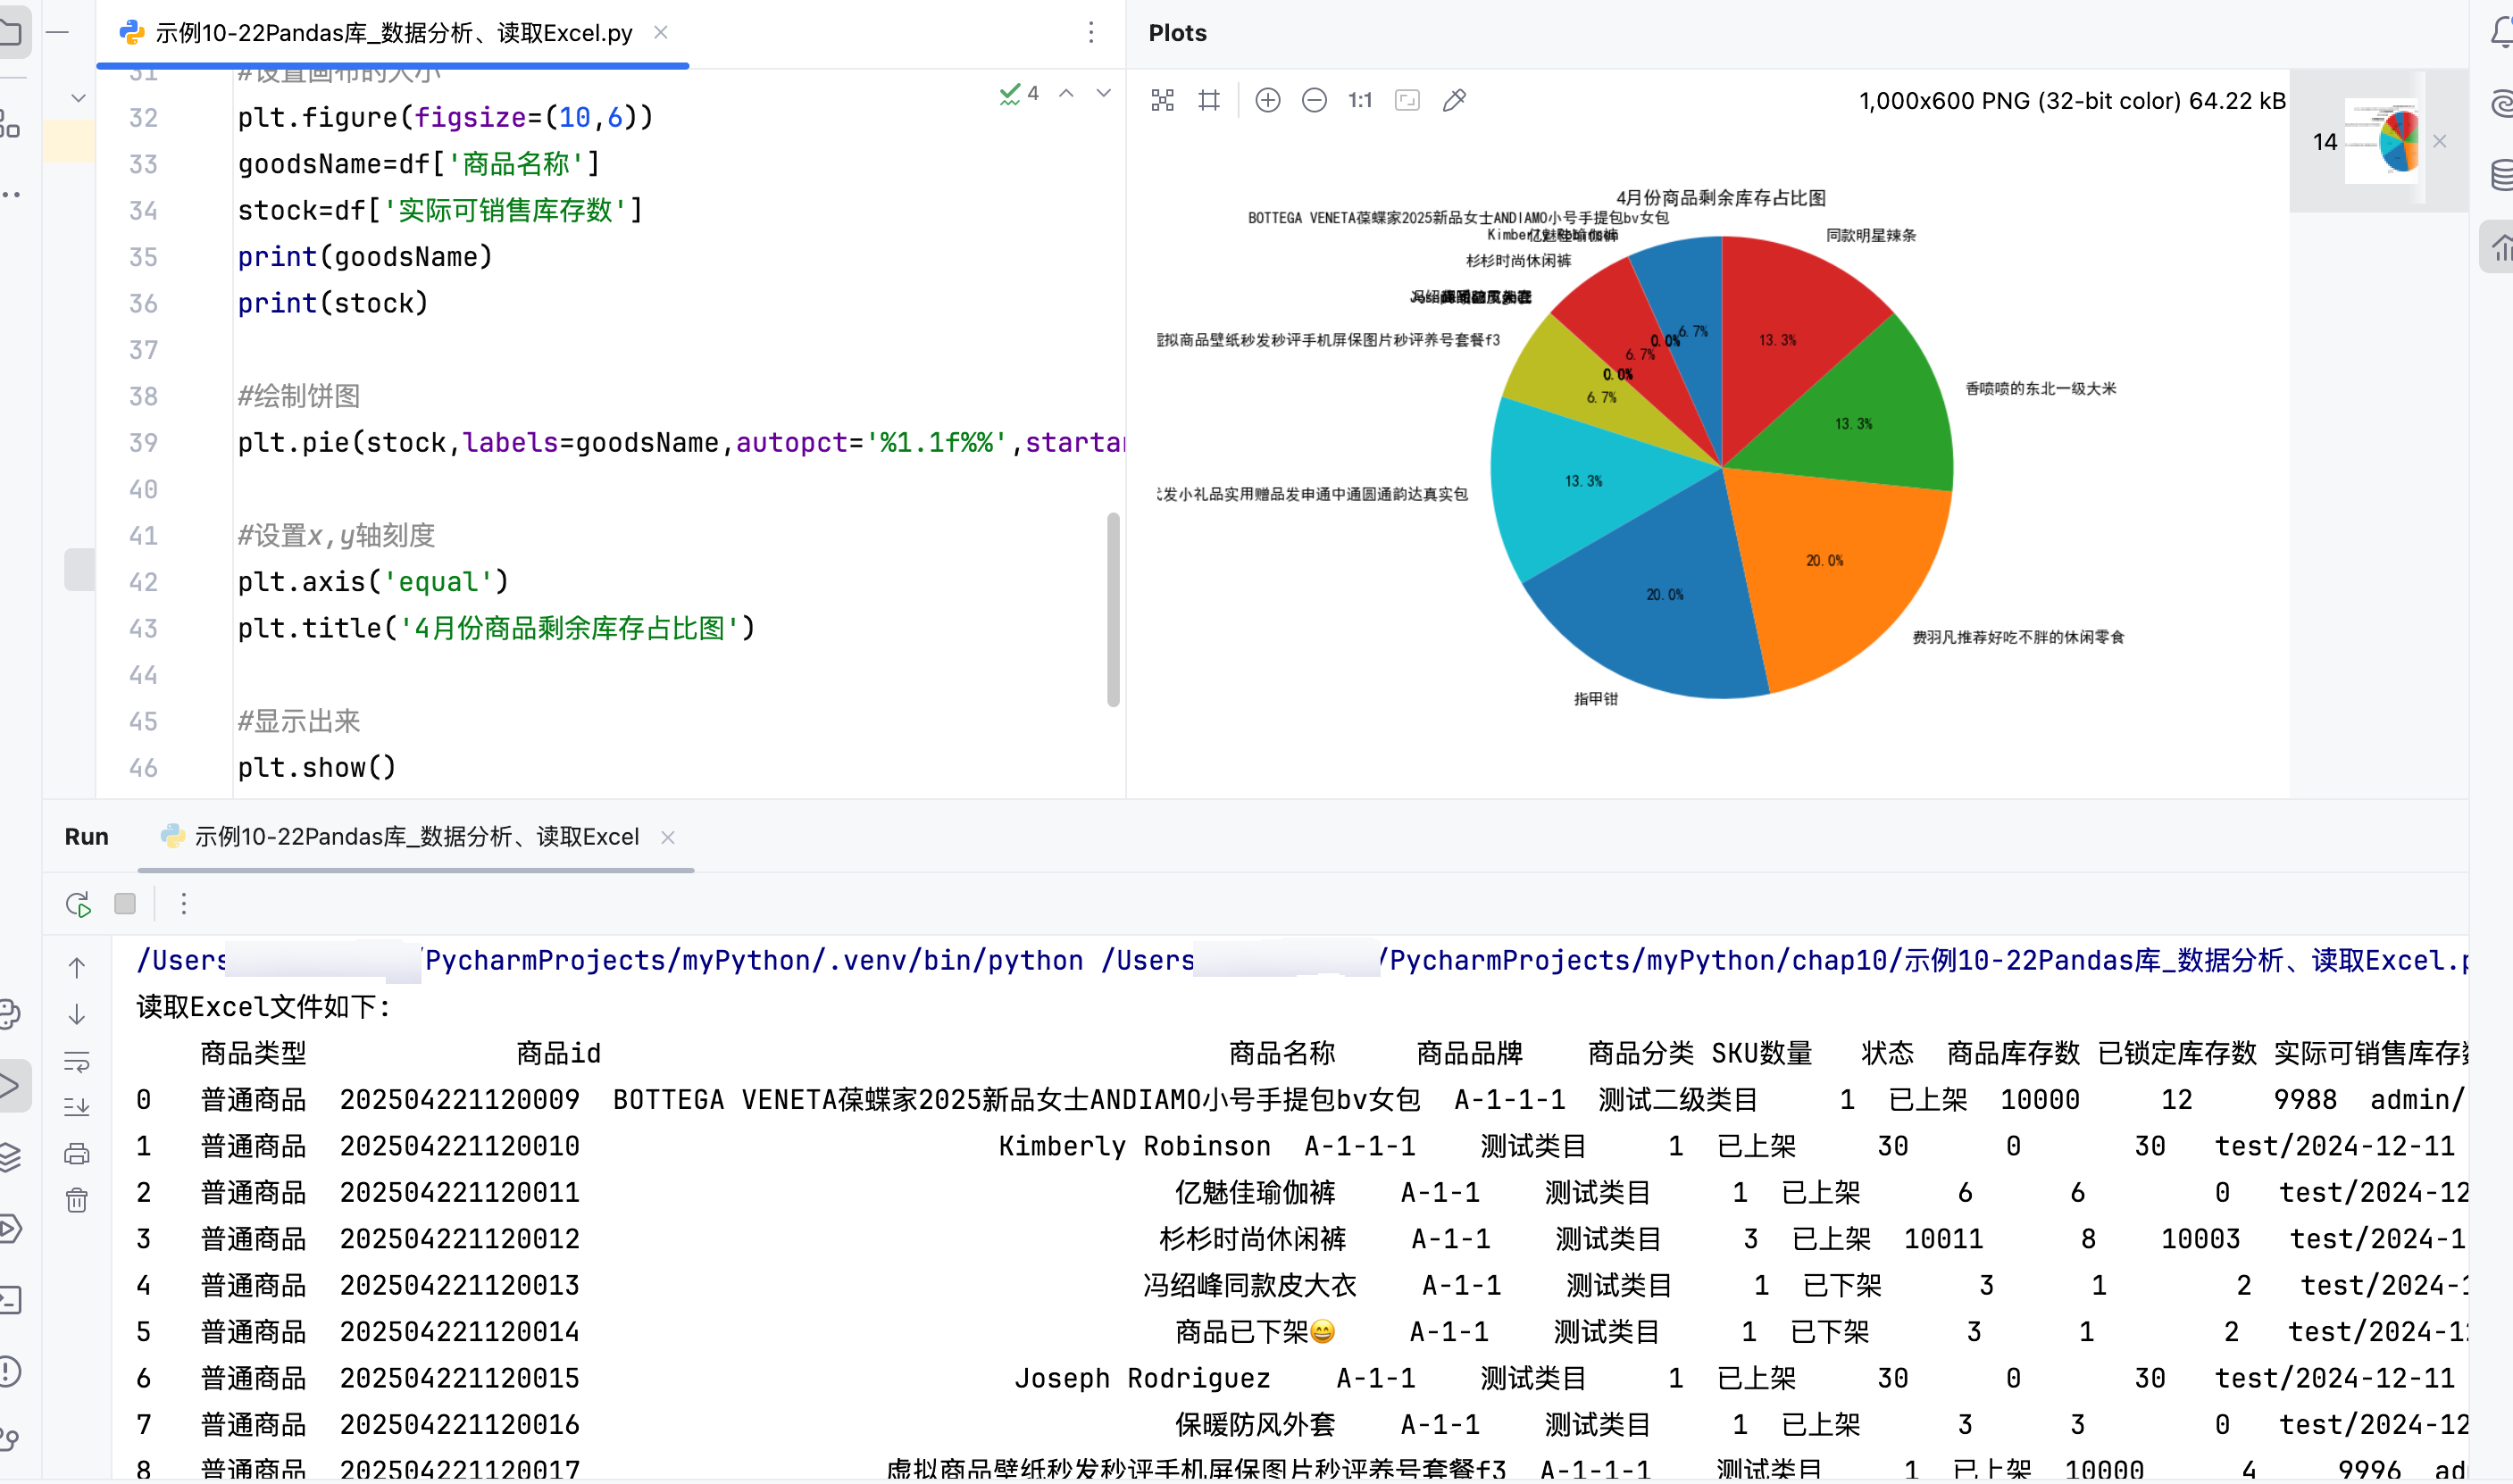Toggle soft-wrap for console output
The width and height of the screenshot is (2513, 1484).
[77, 1060]
